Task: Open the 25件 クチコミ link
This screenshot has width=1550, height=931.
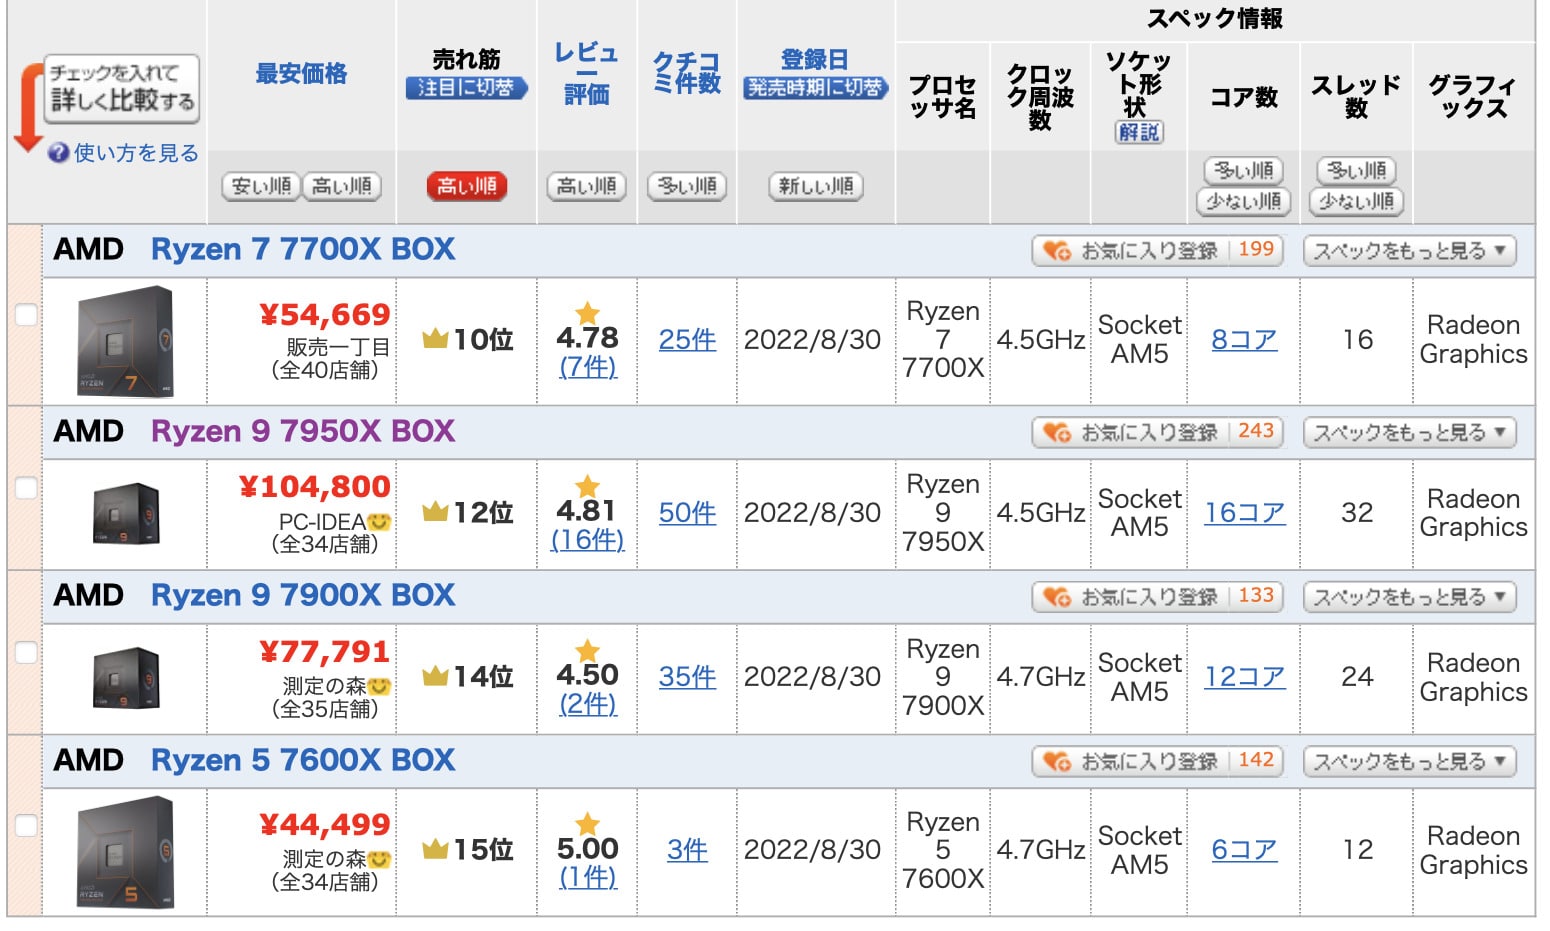Action: 687,340
